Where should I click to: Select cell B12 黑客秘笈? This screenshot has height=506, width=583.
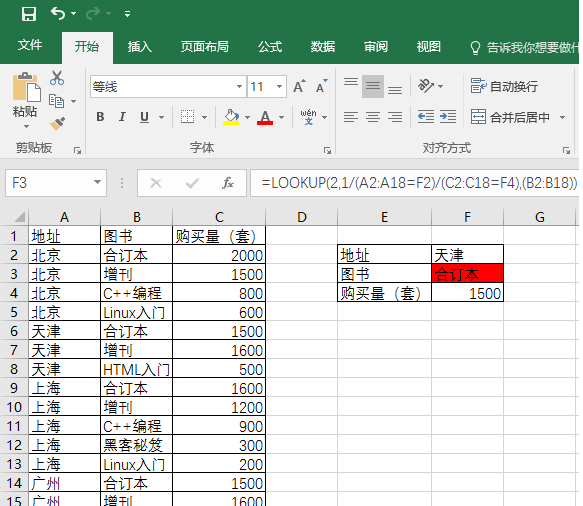point(136,445)
